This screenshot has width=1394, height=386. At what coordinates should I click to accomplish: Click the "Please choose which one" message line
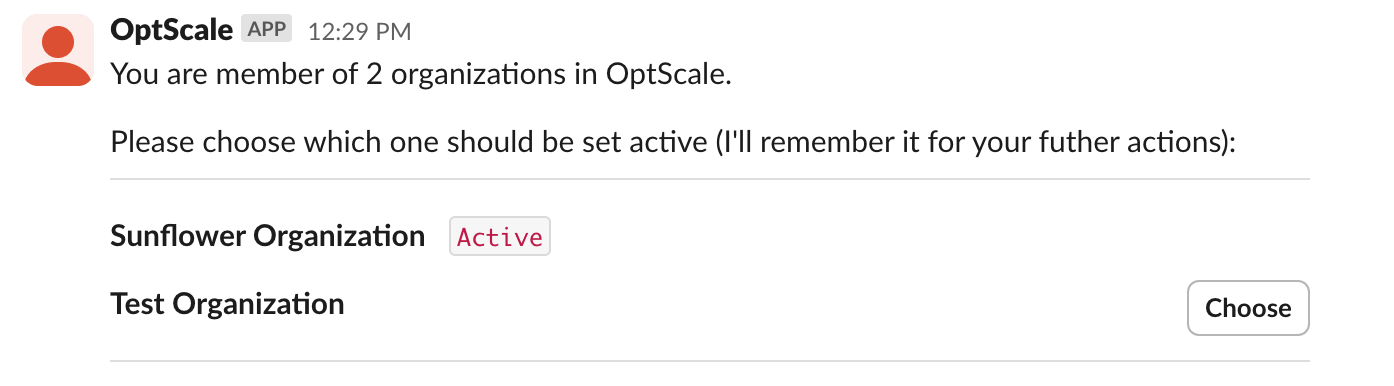674,142
